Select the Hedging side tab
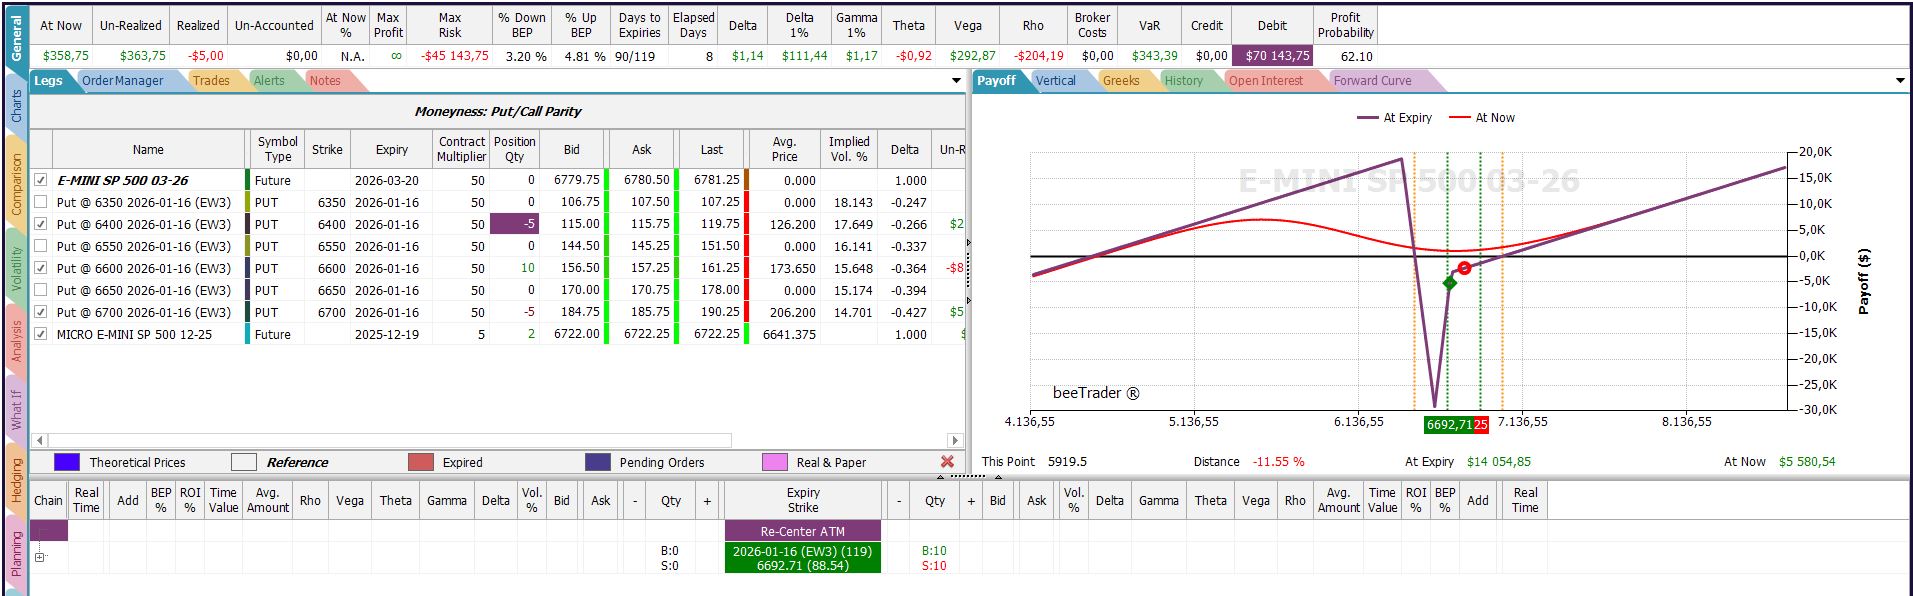This screenshot has height=596, width=1913. (x=16, y=480)
